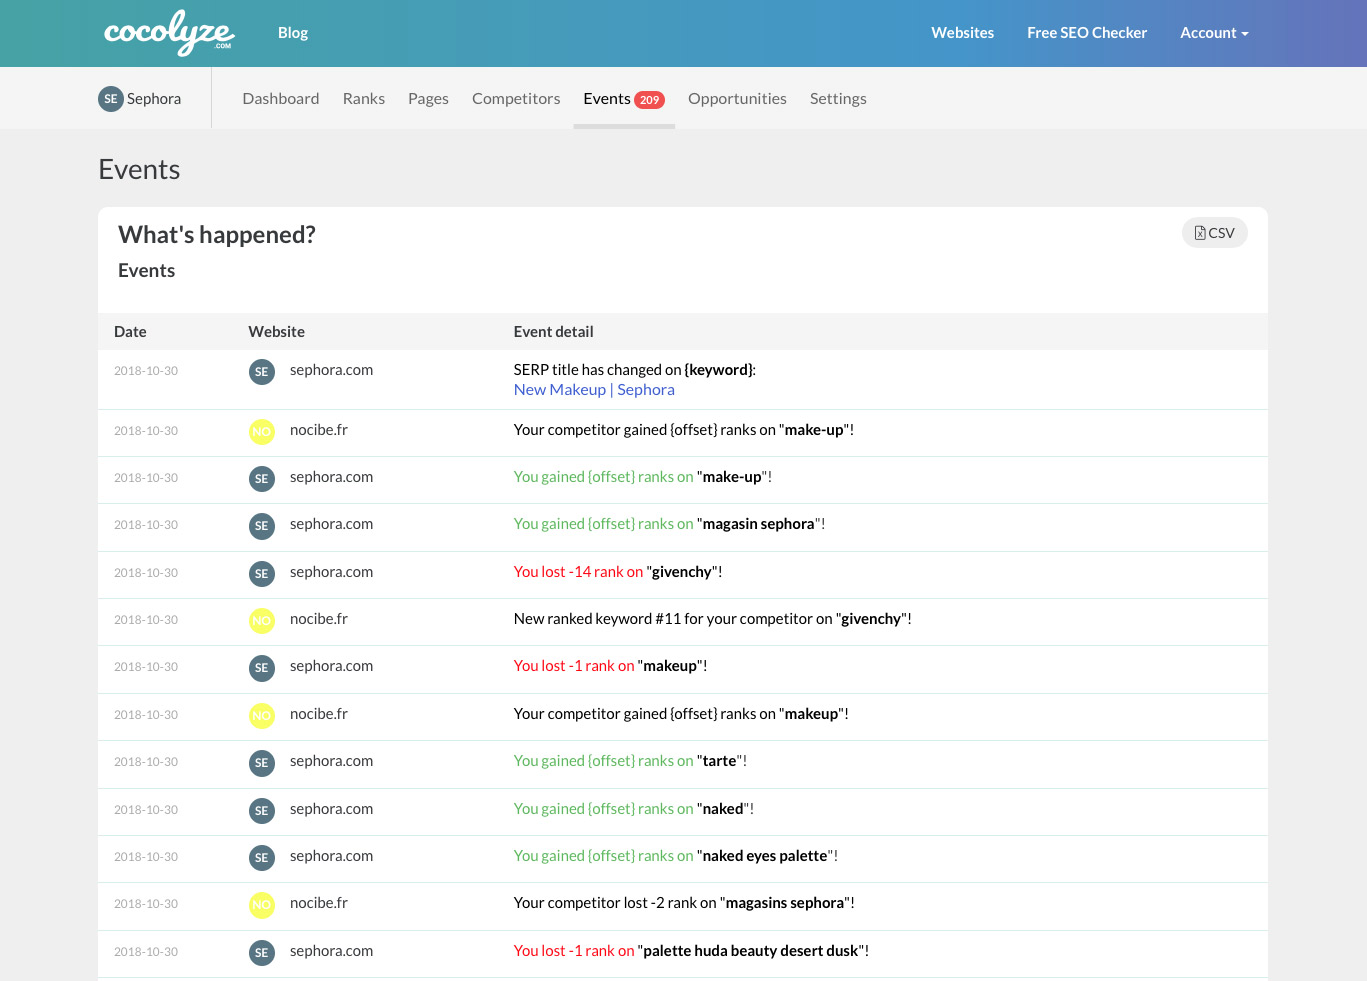Click NO avatar in magasins sephora row
This screenshot has height=981, width=1367.
coord(262,905)
